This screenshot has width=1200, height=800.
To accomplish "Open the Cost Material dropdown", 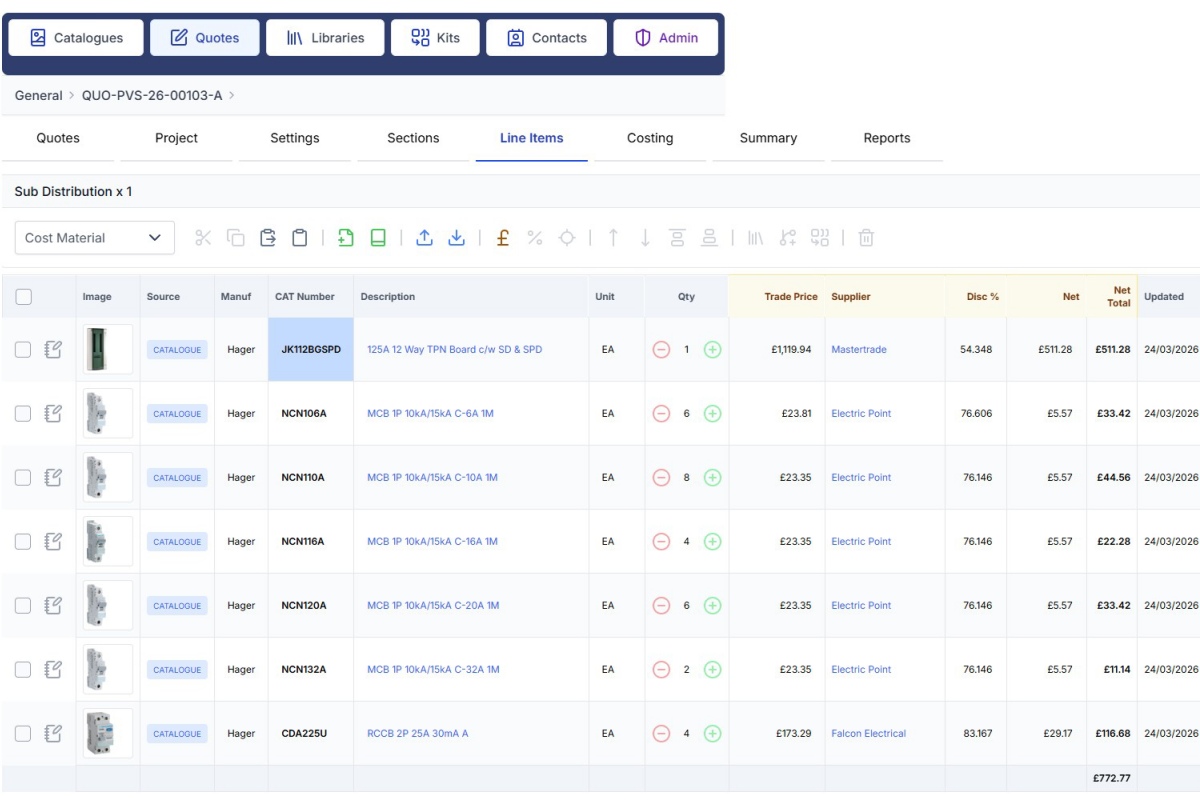I will [94, 238].
